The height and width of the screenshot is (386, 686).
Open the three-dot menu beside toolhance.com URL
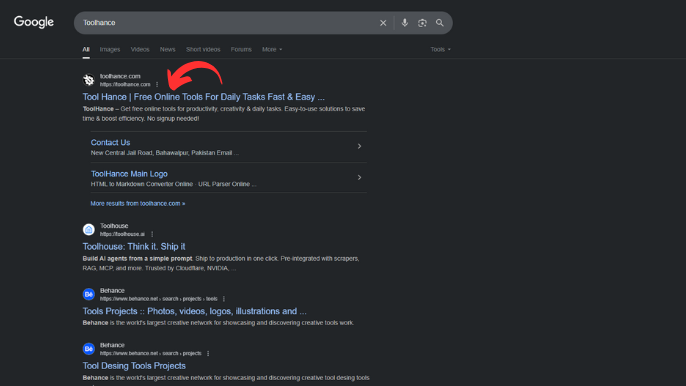point(157,84)
